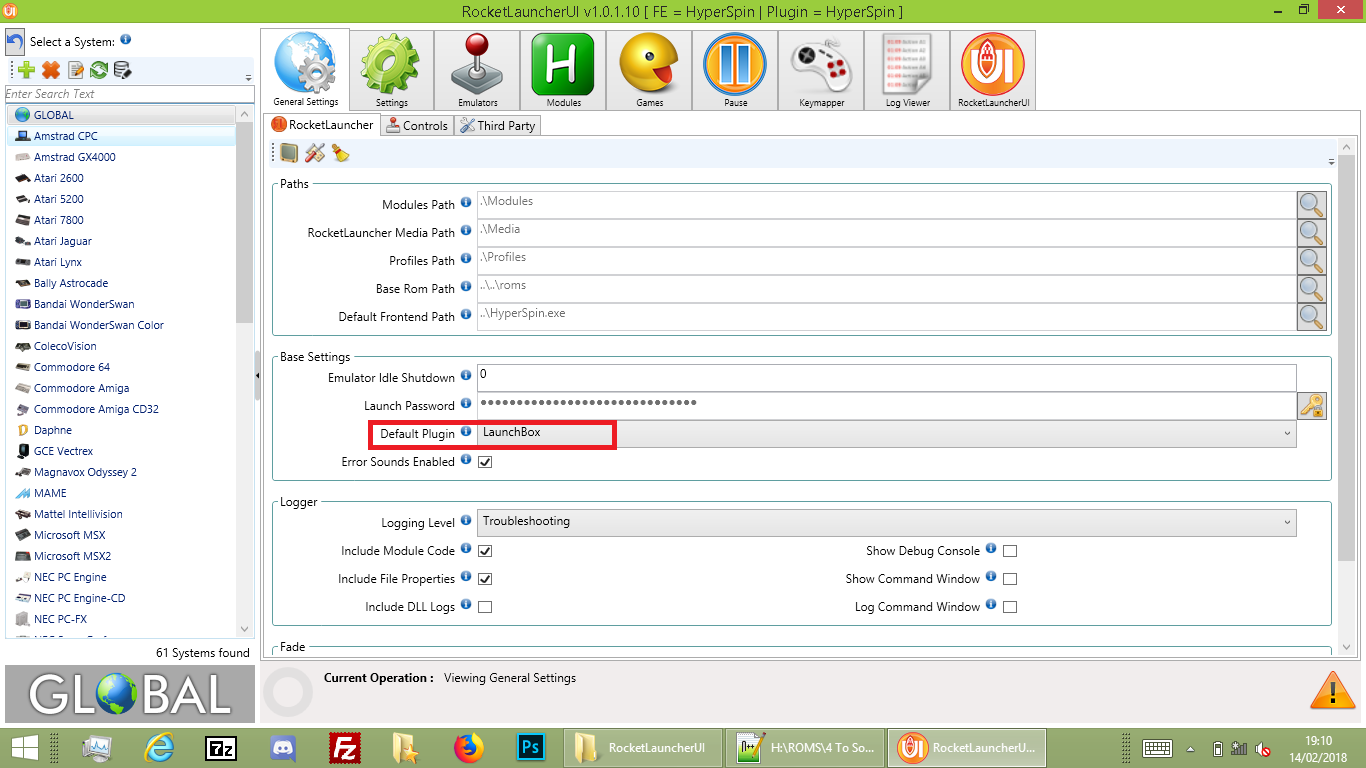Toggle Error Sounds Enabled checkbox
Viewport: 1366px width, 768px height.
pyautogui.click(x=485, y=462)
